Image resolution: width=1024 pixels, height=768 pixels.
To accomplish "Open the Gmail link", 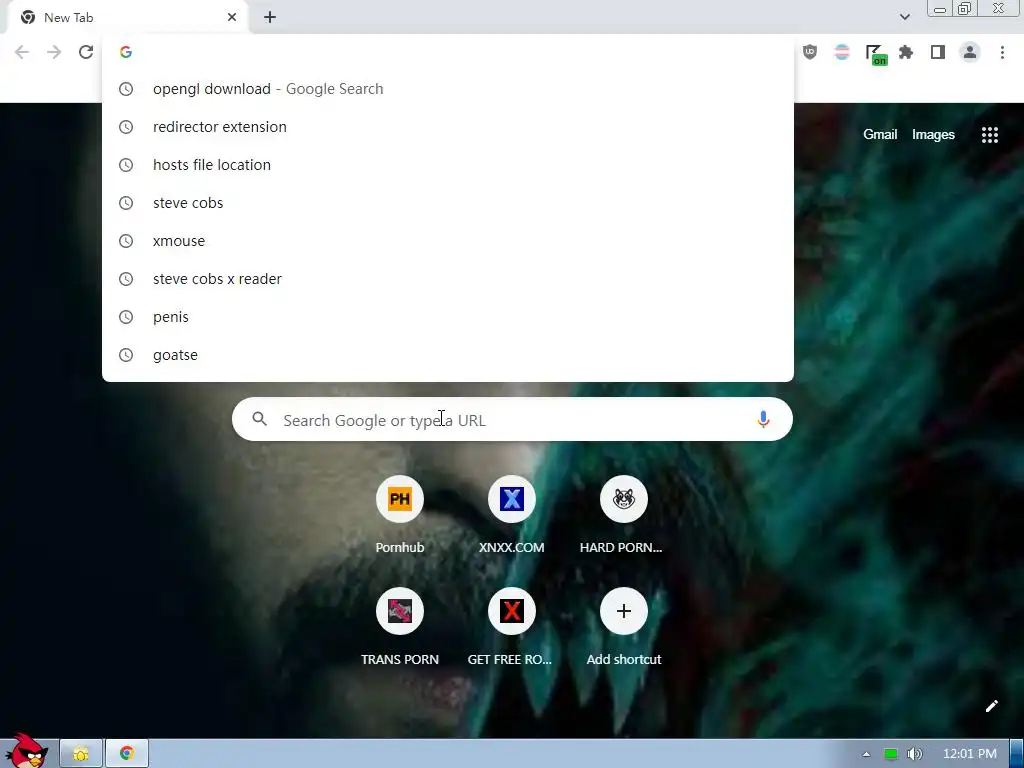I will coord(880,135).
